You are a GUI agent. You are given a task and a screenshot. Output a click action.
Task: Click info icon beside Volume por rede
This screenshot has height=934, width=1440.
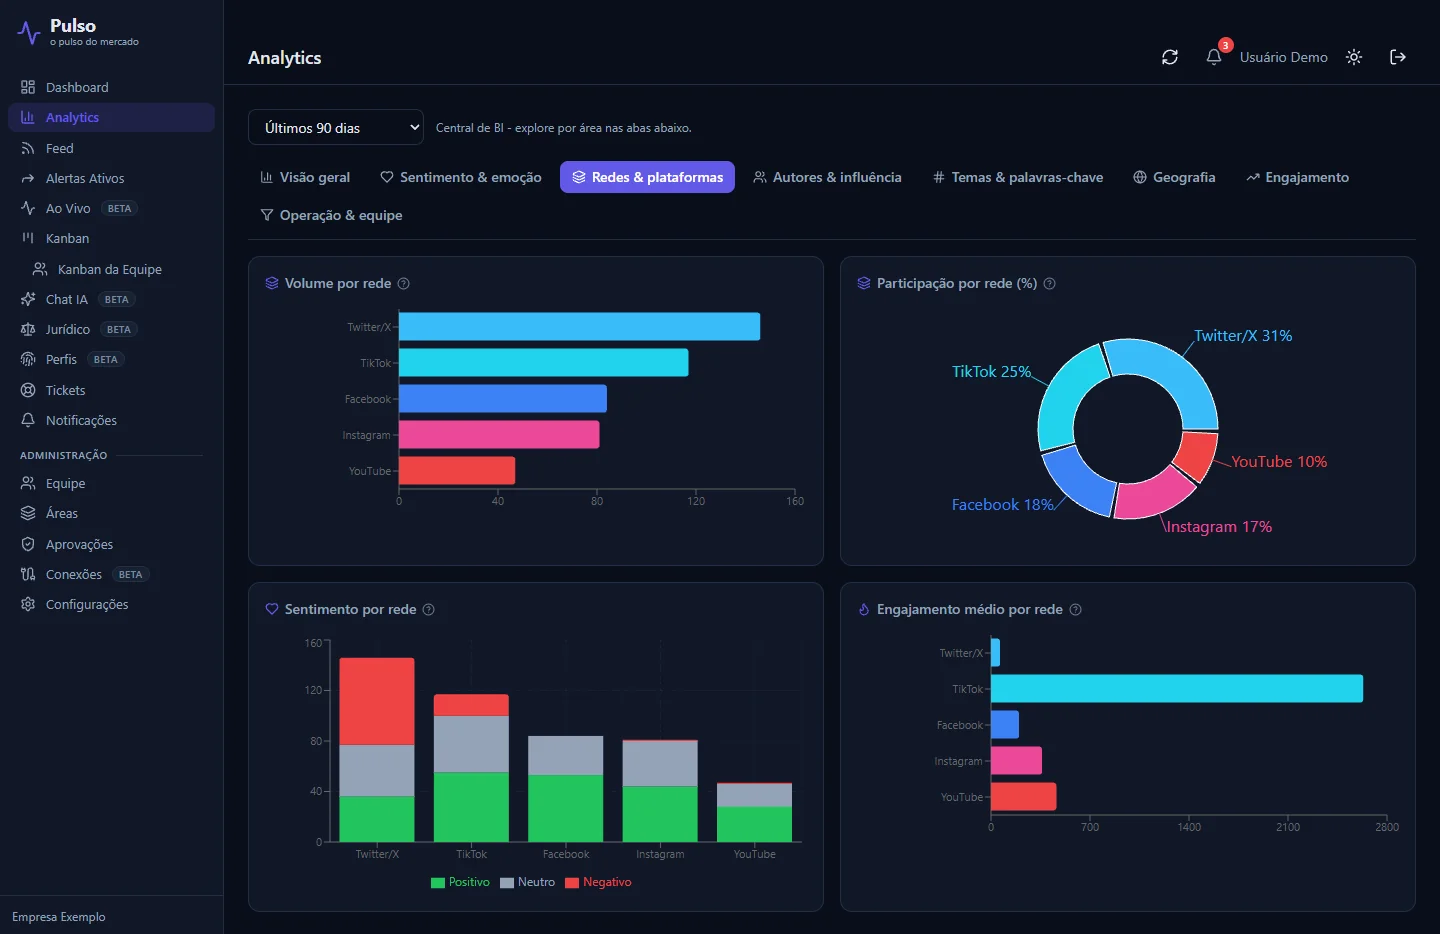tap(404, 284)
